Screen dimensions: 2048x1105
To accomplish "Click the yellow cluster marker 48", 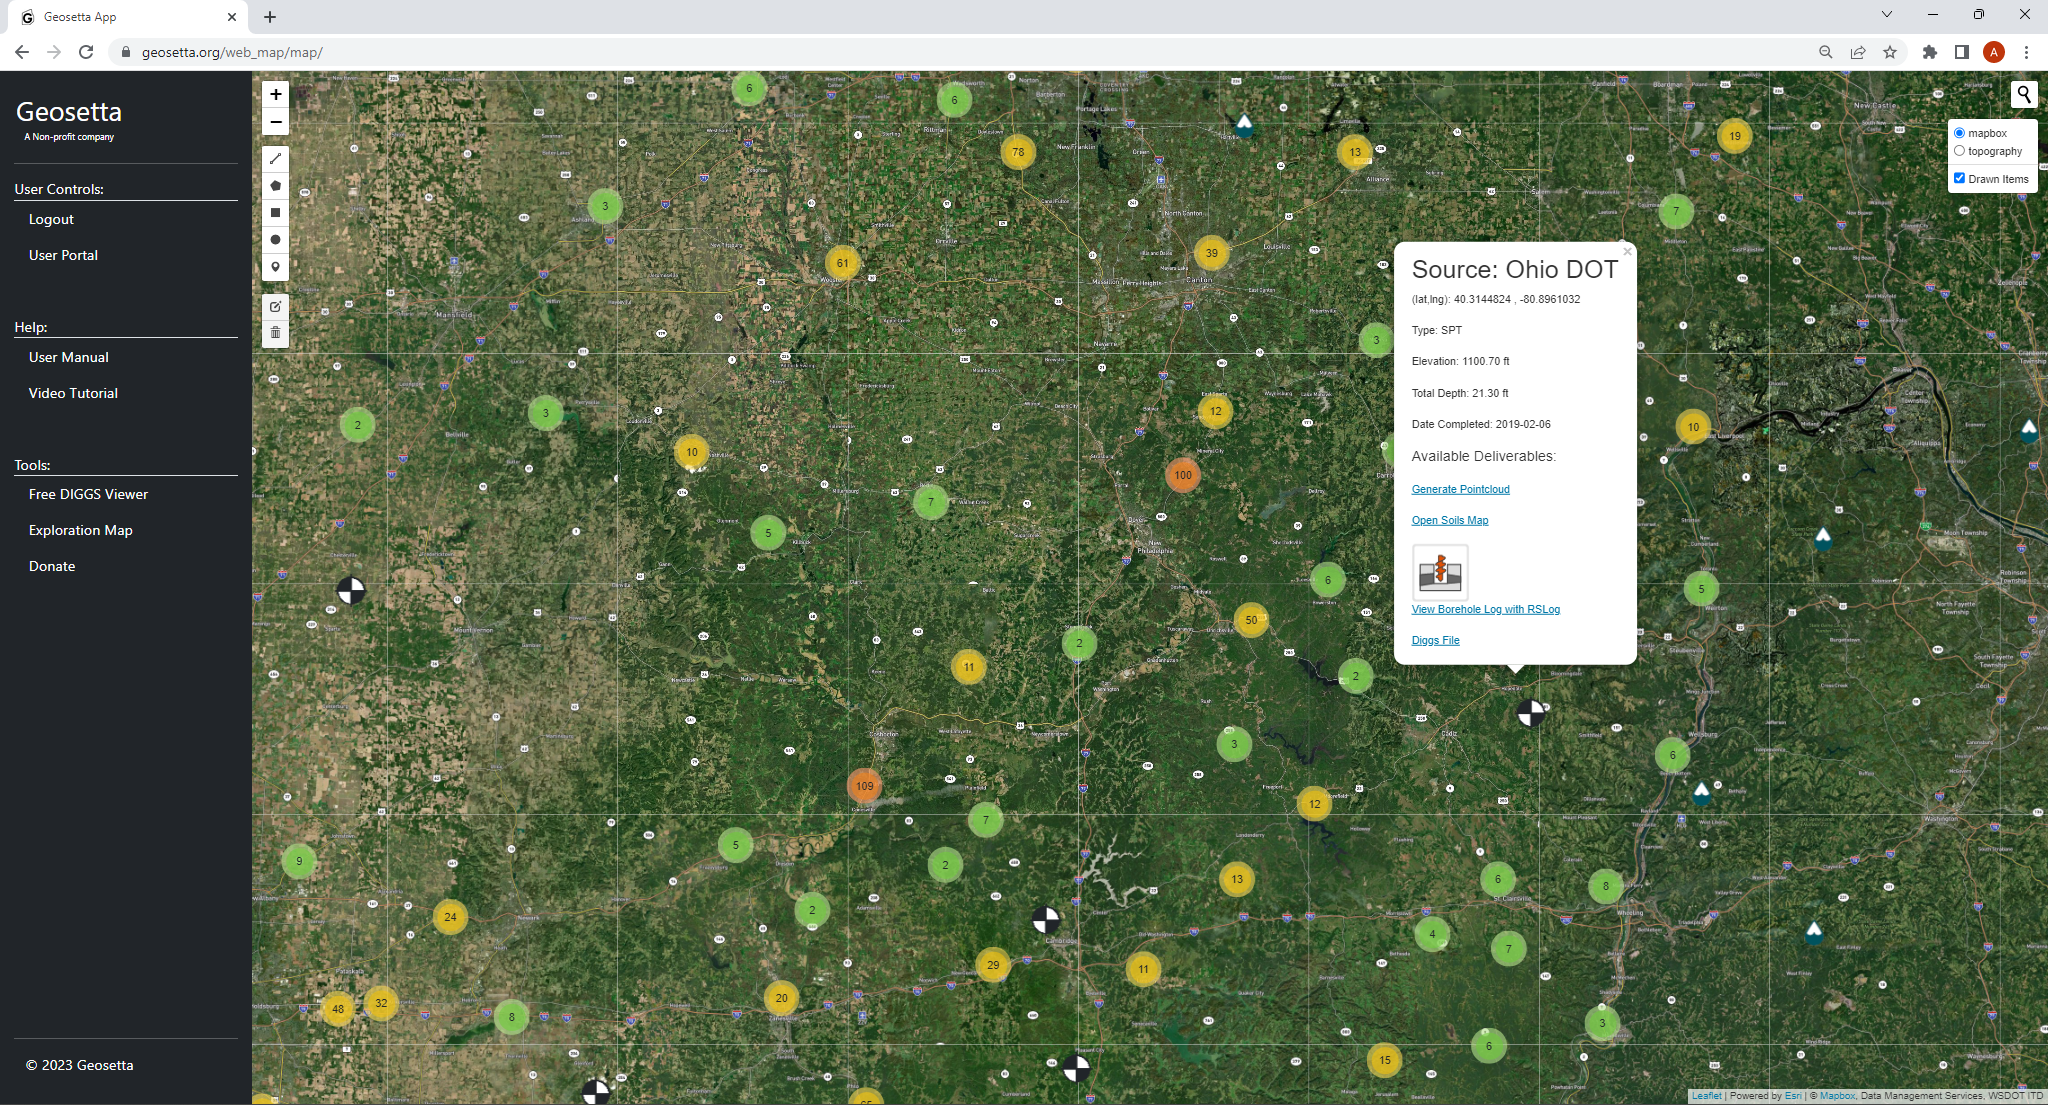I will click(x=338, y=1009).
